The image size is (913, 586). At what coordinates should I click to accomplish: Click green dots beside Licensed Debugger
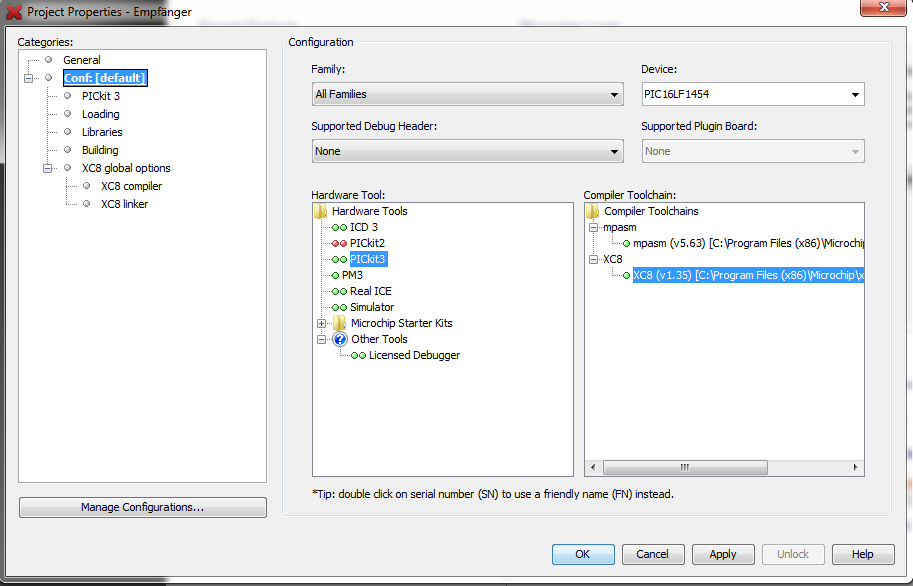click(359, 356)
